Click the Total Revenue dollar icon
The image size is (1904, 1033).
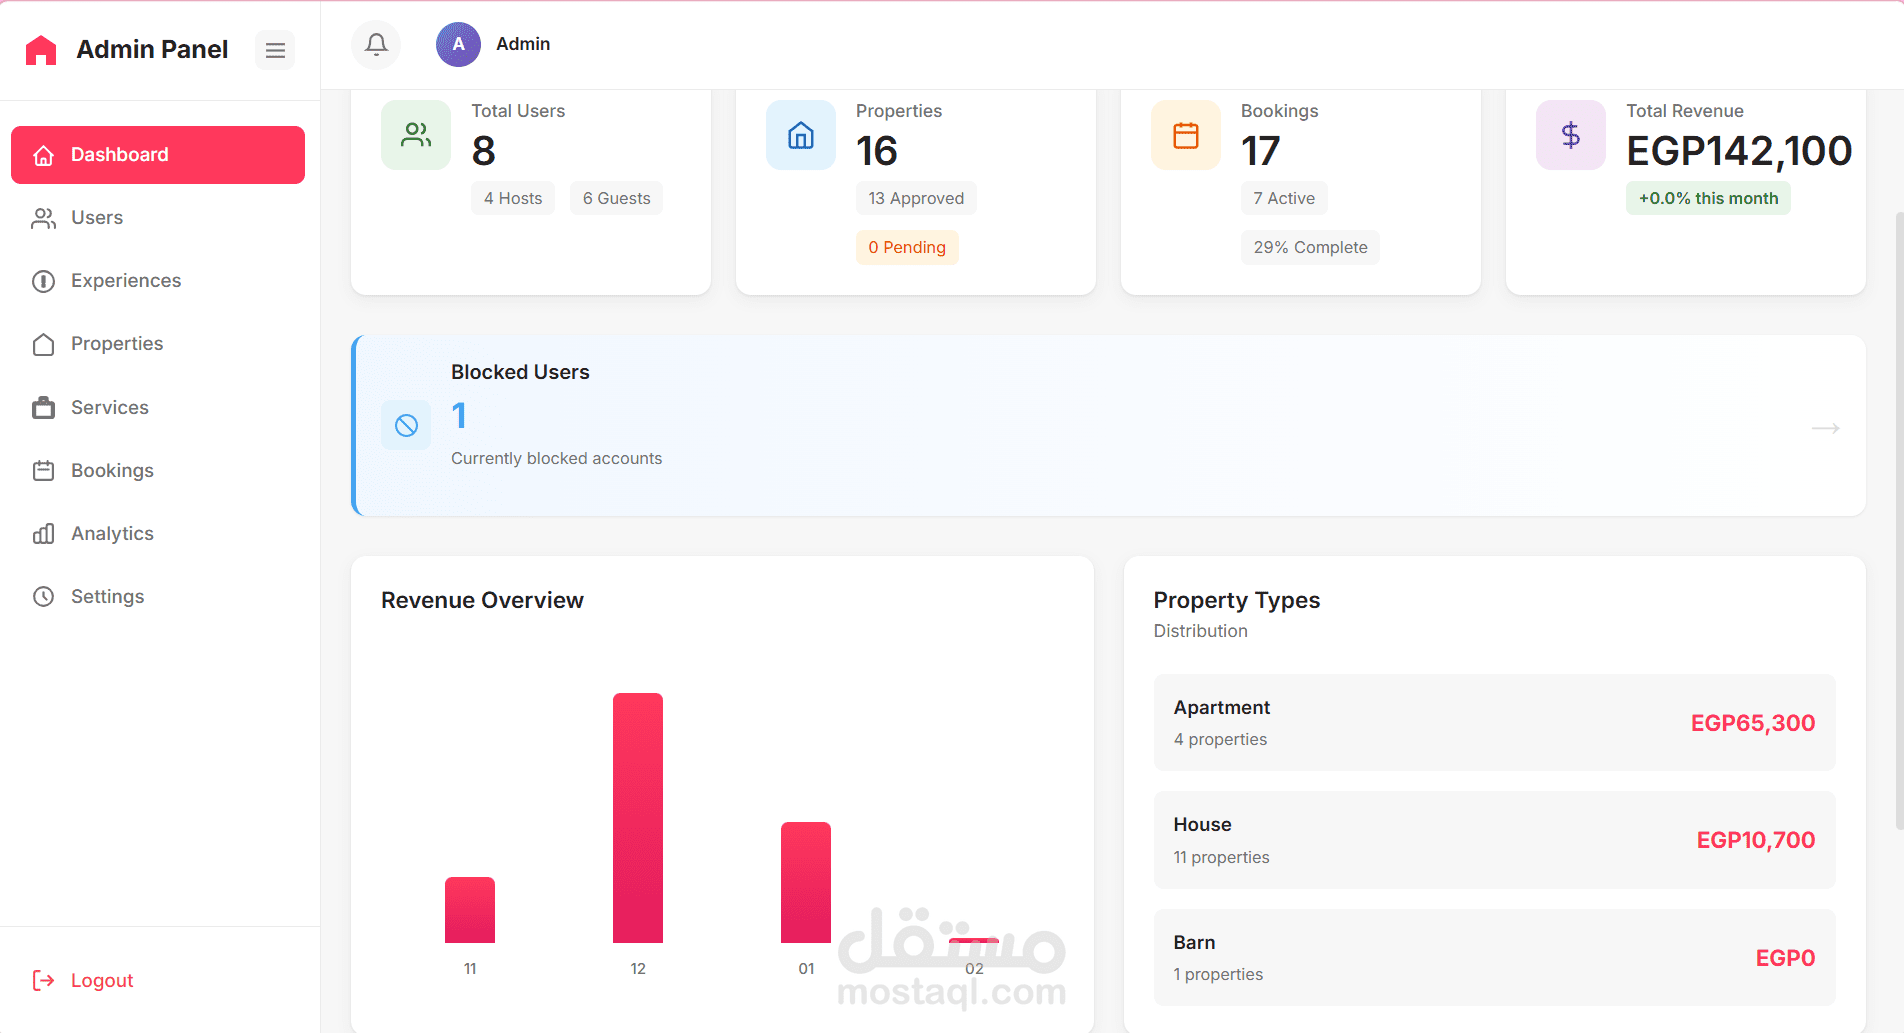pyautogui.click(x=1571, y=135)
